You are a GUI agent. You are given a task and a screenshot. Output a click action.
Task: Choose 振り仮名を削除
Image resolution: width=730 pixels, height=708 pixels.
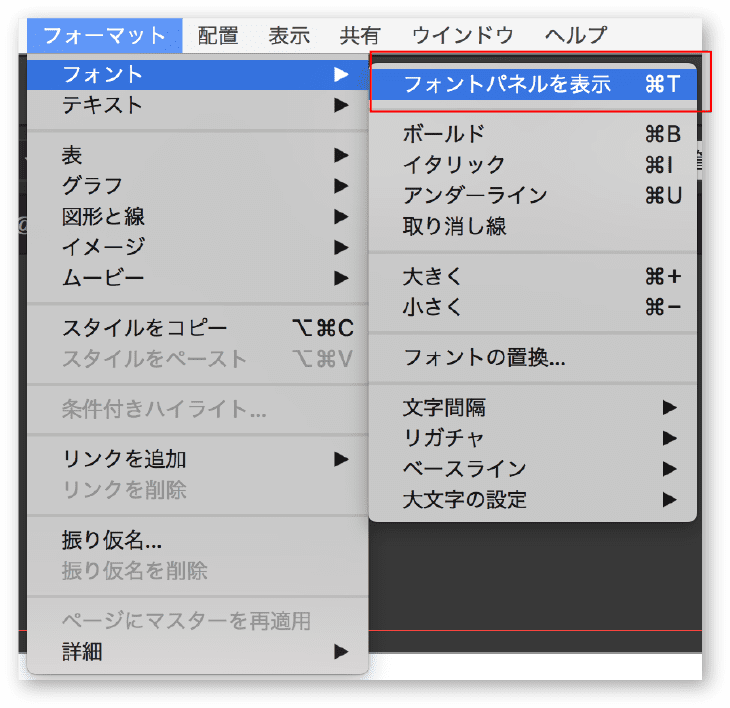point(198,571)
